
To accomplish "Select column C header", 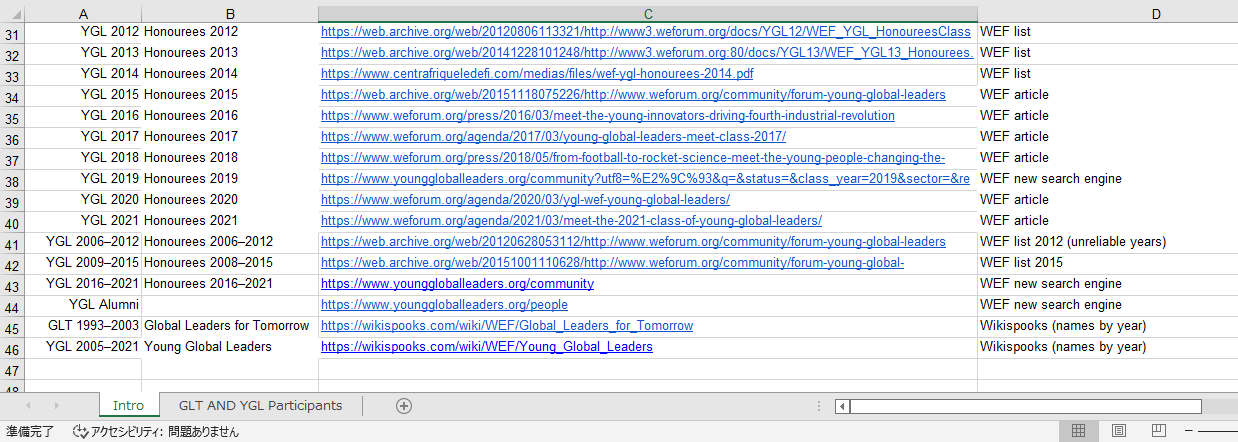I will 648,12.
